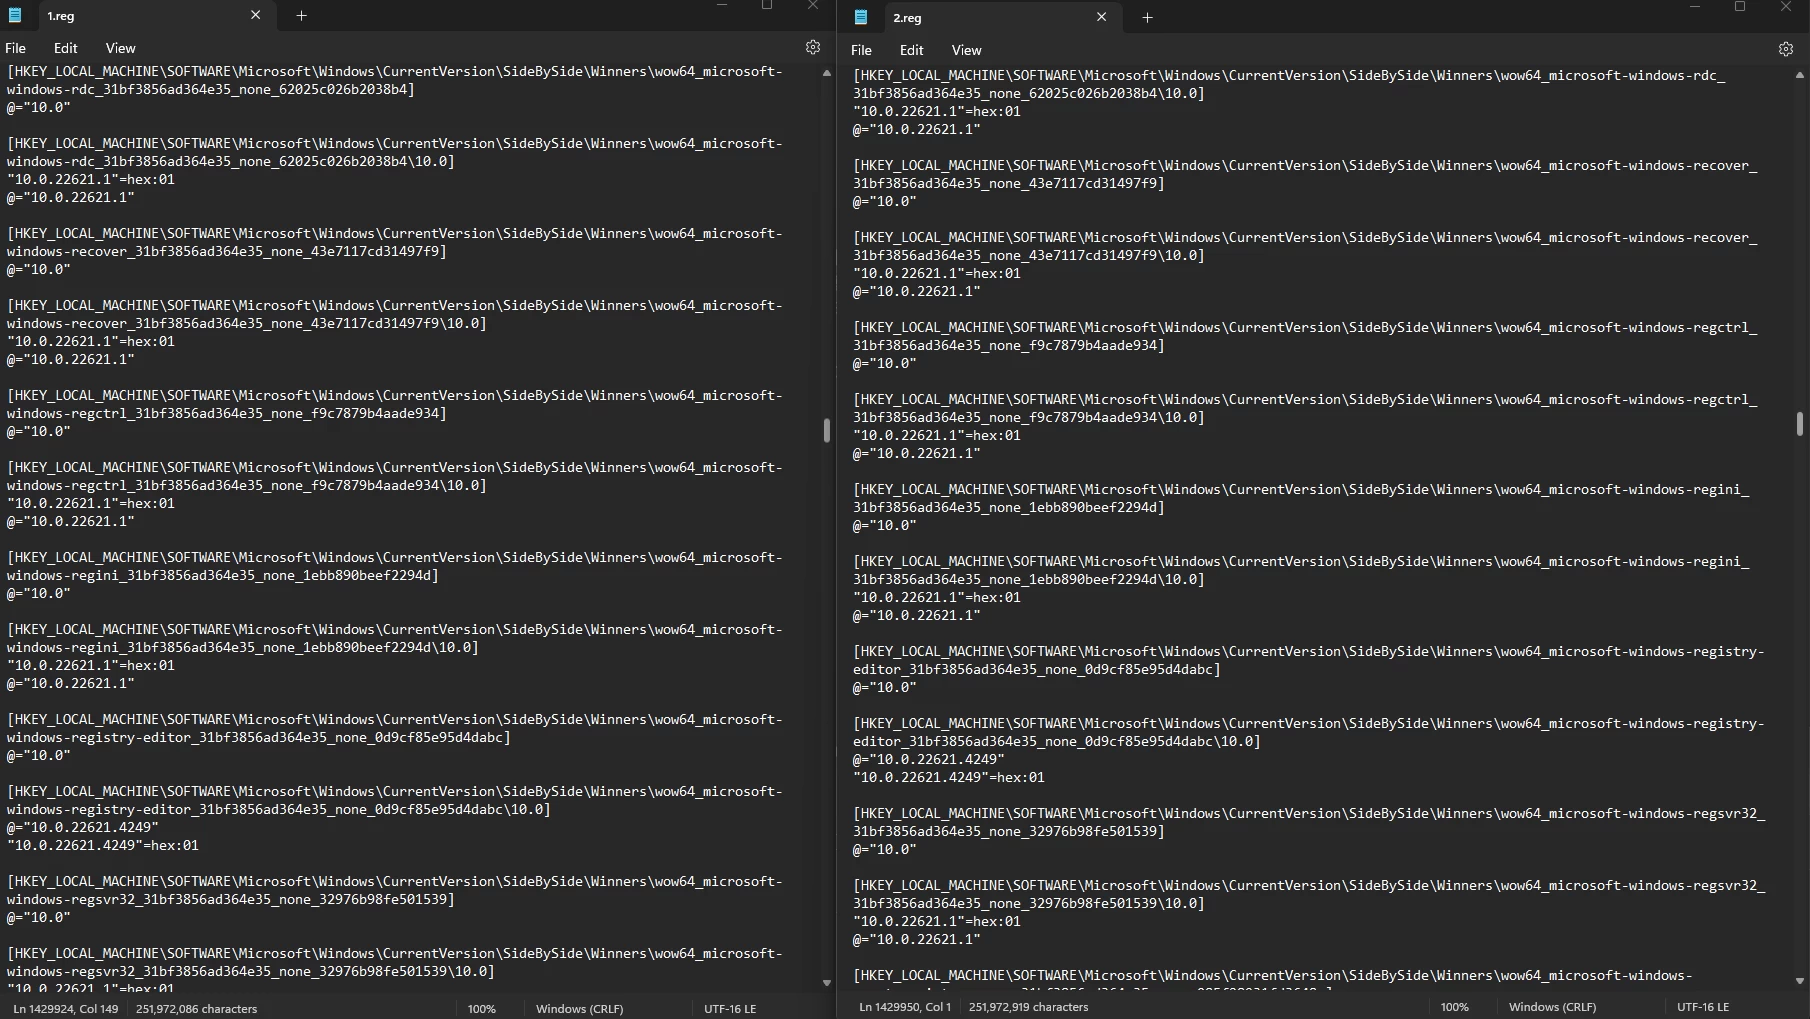Add a new tab next to 1.reg
The width and height of the screenshot is (1810, 1019).
tap(301, 15)
